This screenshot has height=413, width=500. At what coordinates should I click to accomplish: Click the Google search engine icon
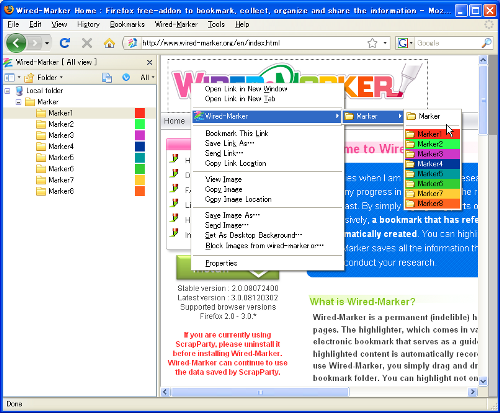(403, 43)
